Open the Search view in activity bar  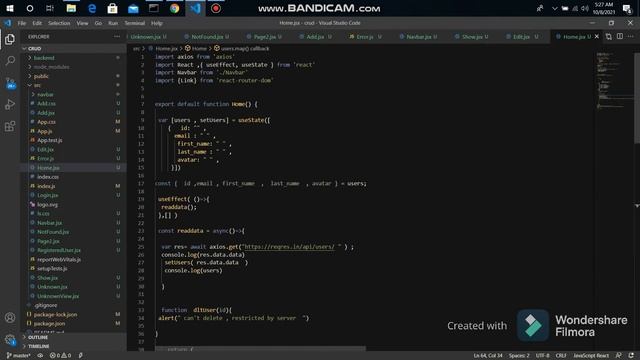10,61
